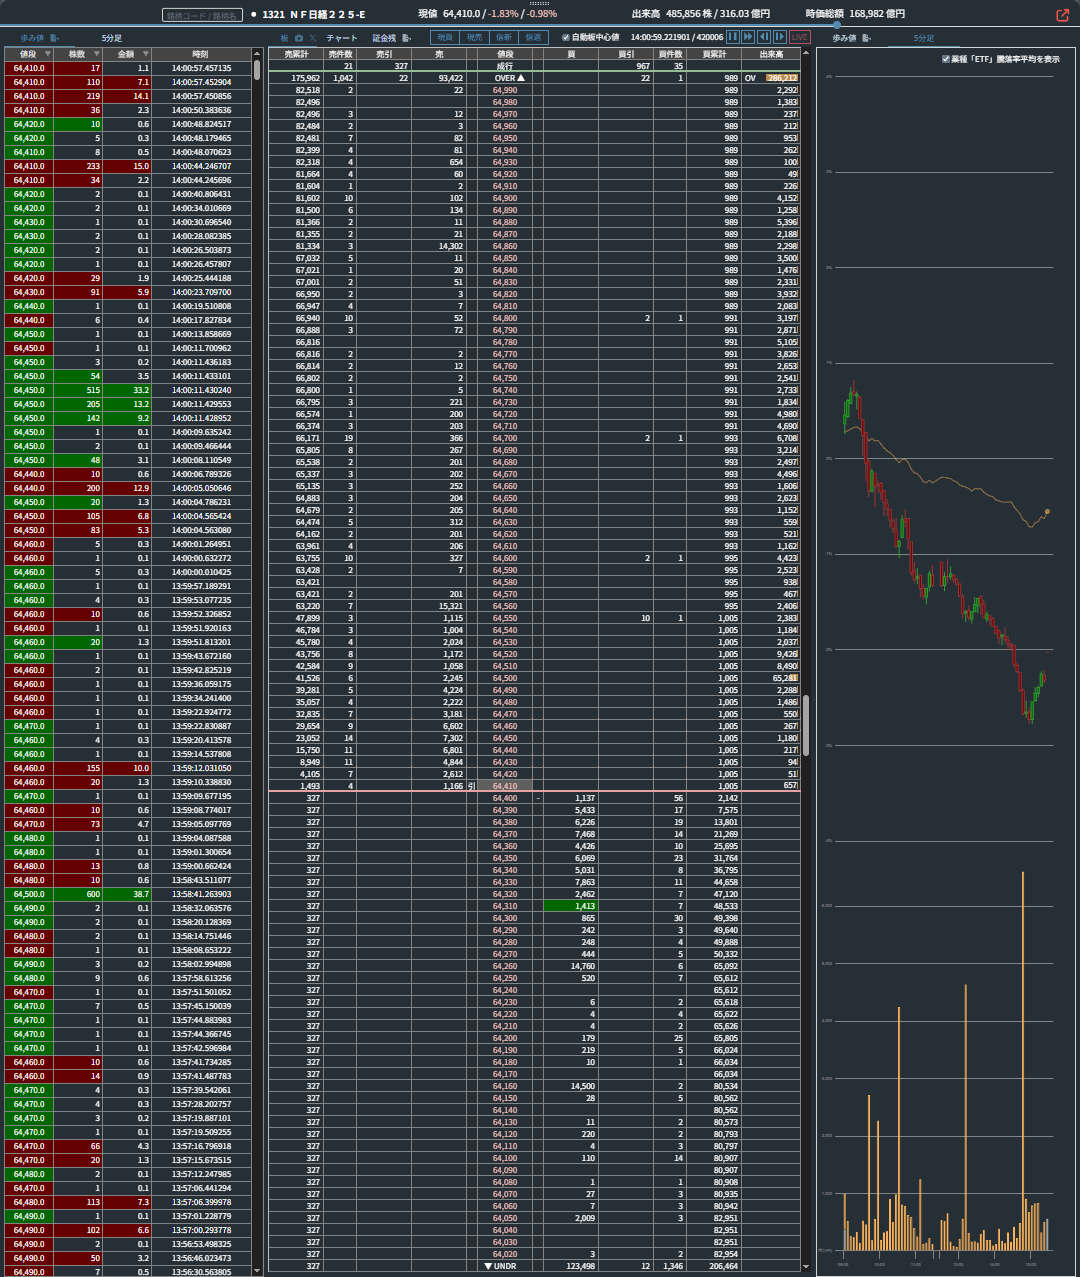Image resolution: width=1080 pixels, height=1277 pixels.
Task: Switch to right-panel 5分足 tab
Action: (x=924, y=38)
